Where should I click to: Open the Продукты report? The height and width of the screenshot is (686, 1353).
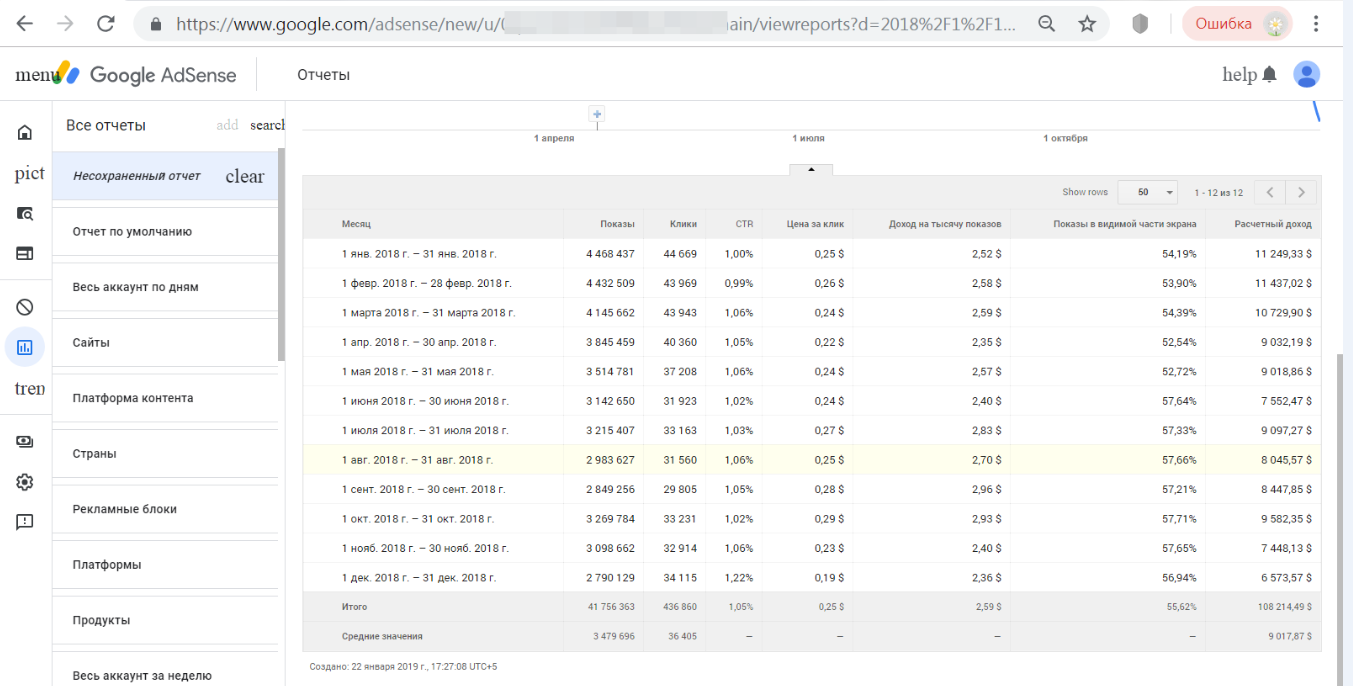(x=165, y=620)
